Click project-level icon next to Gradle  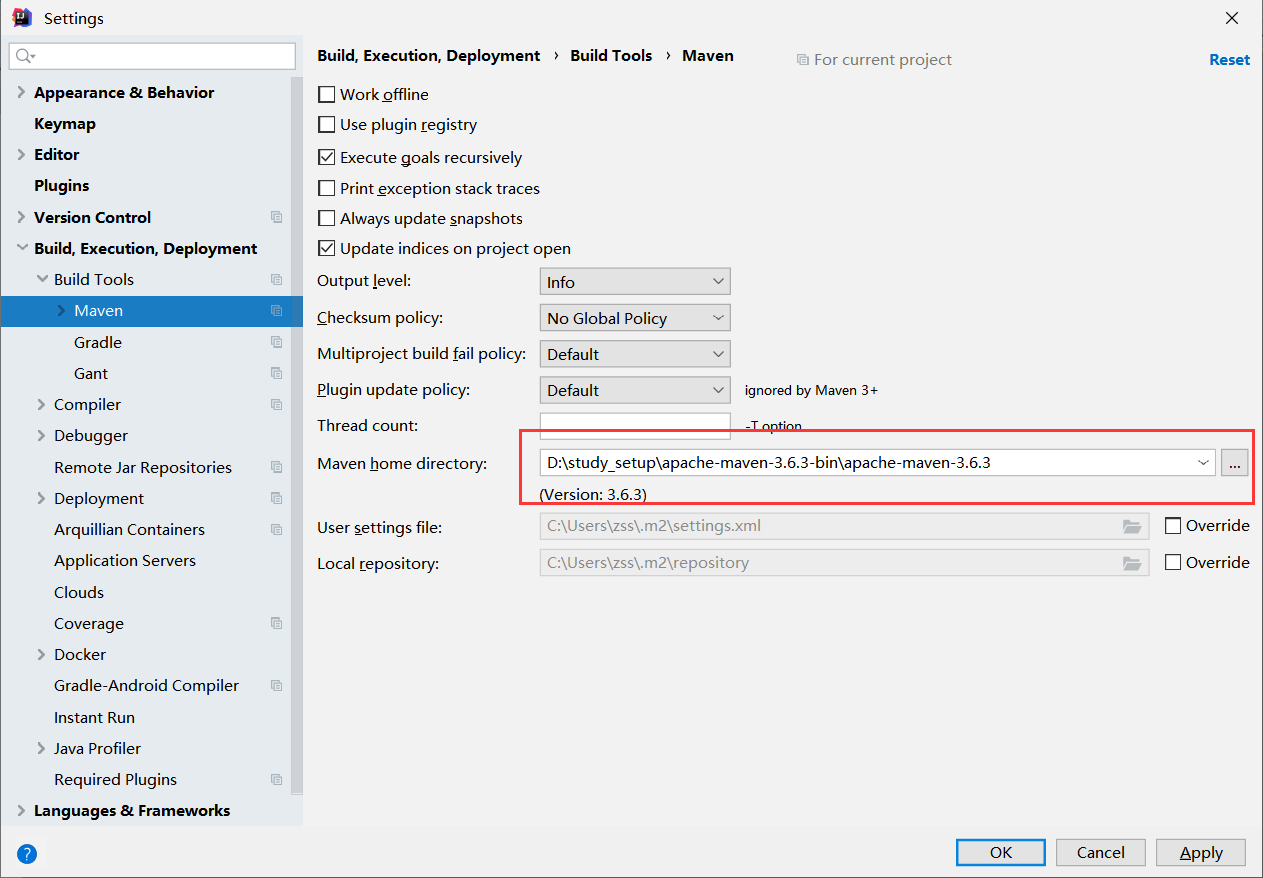277,342
